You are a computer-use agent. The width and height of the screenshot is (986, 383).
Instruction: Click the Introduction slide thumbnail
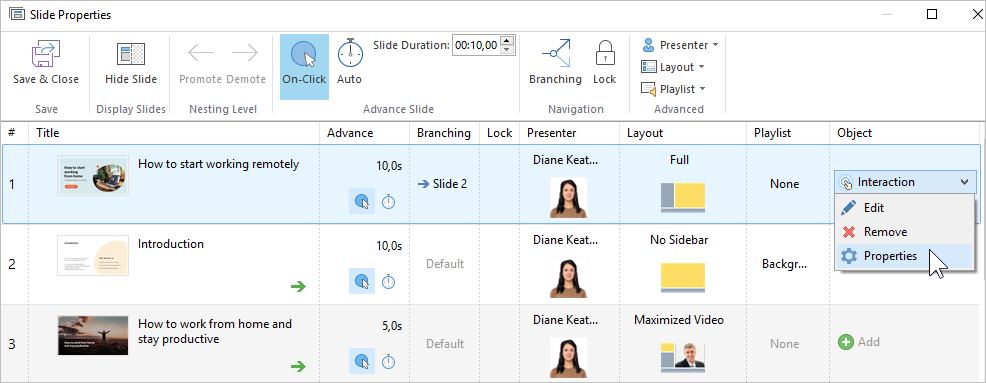(x=92, y=255)
